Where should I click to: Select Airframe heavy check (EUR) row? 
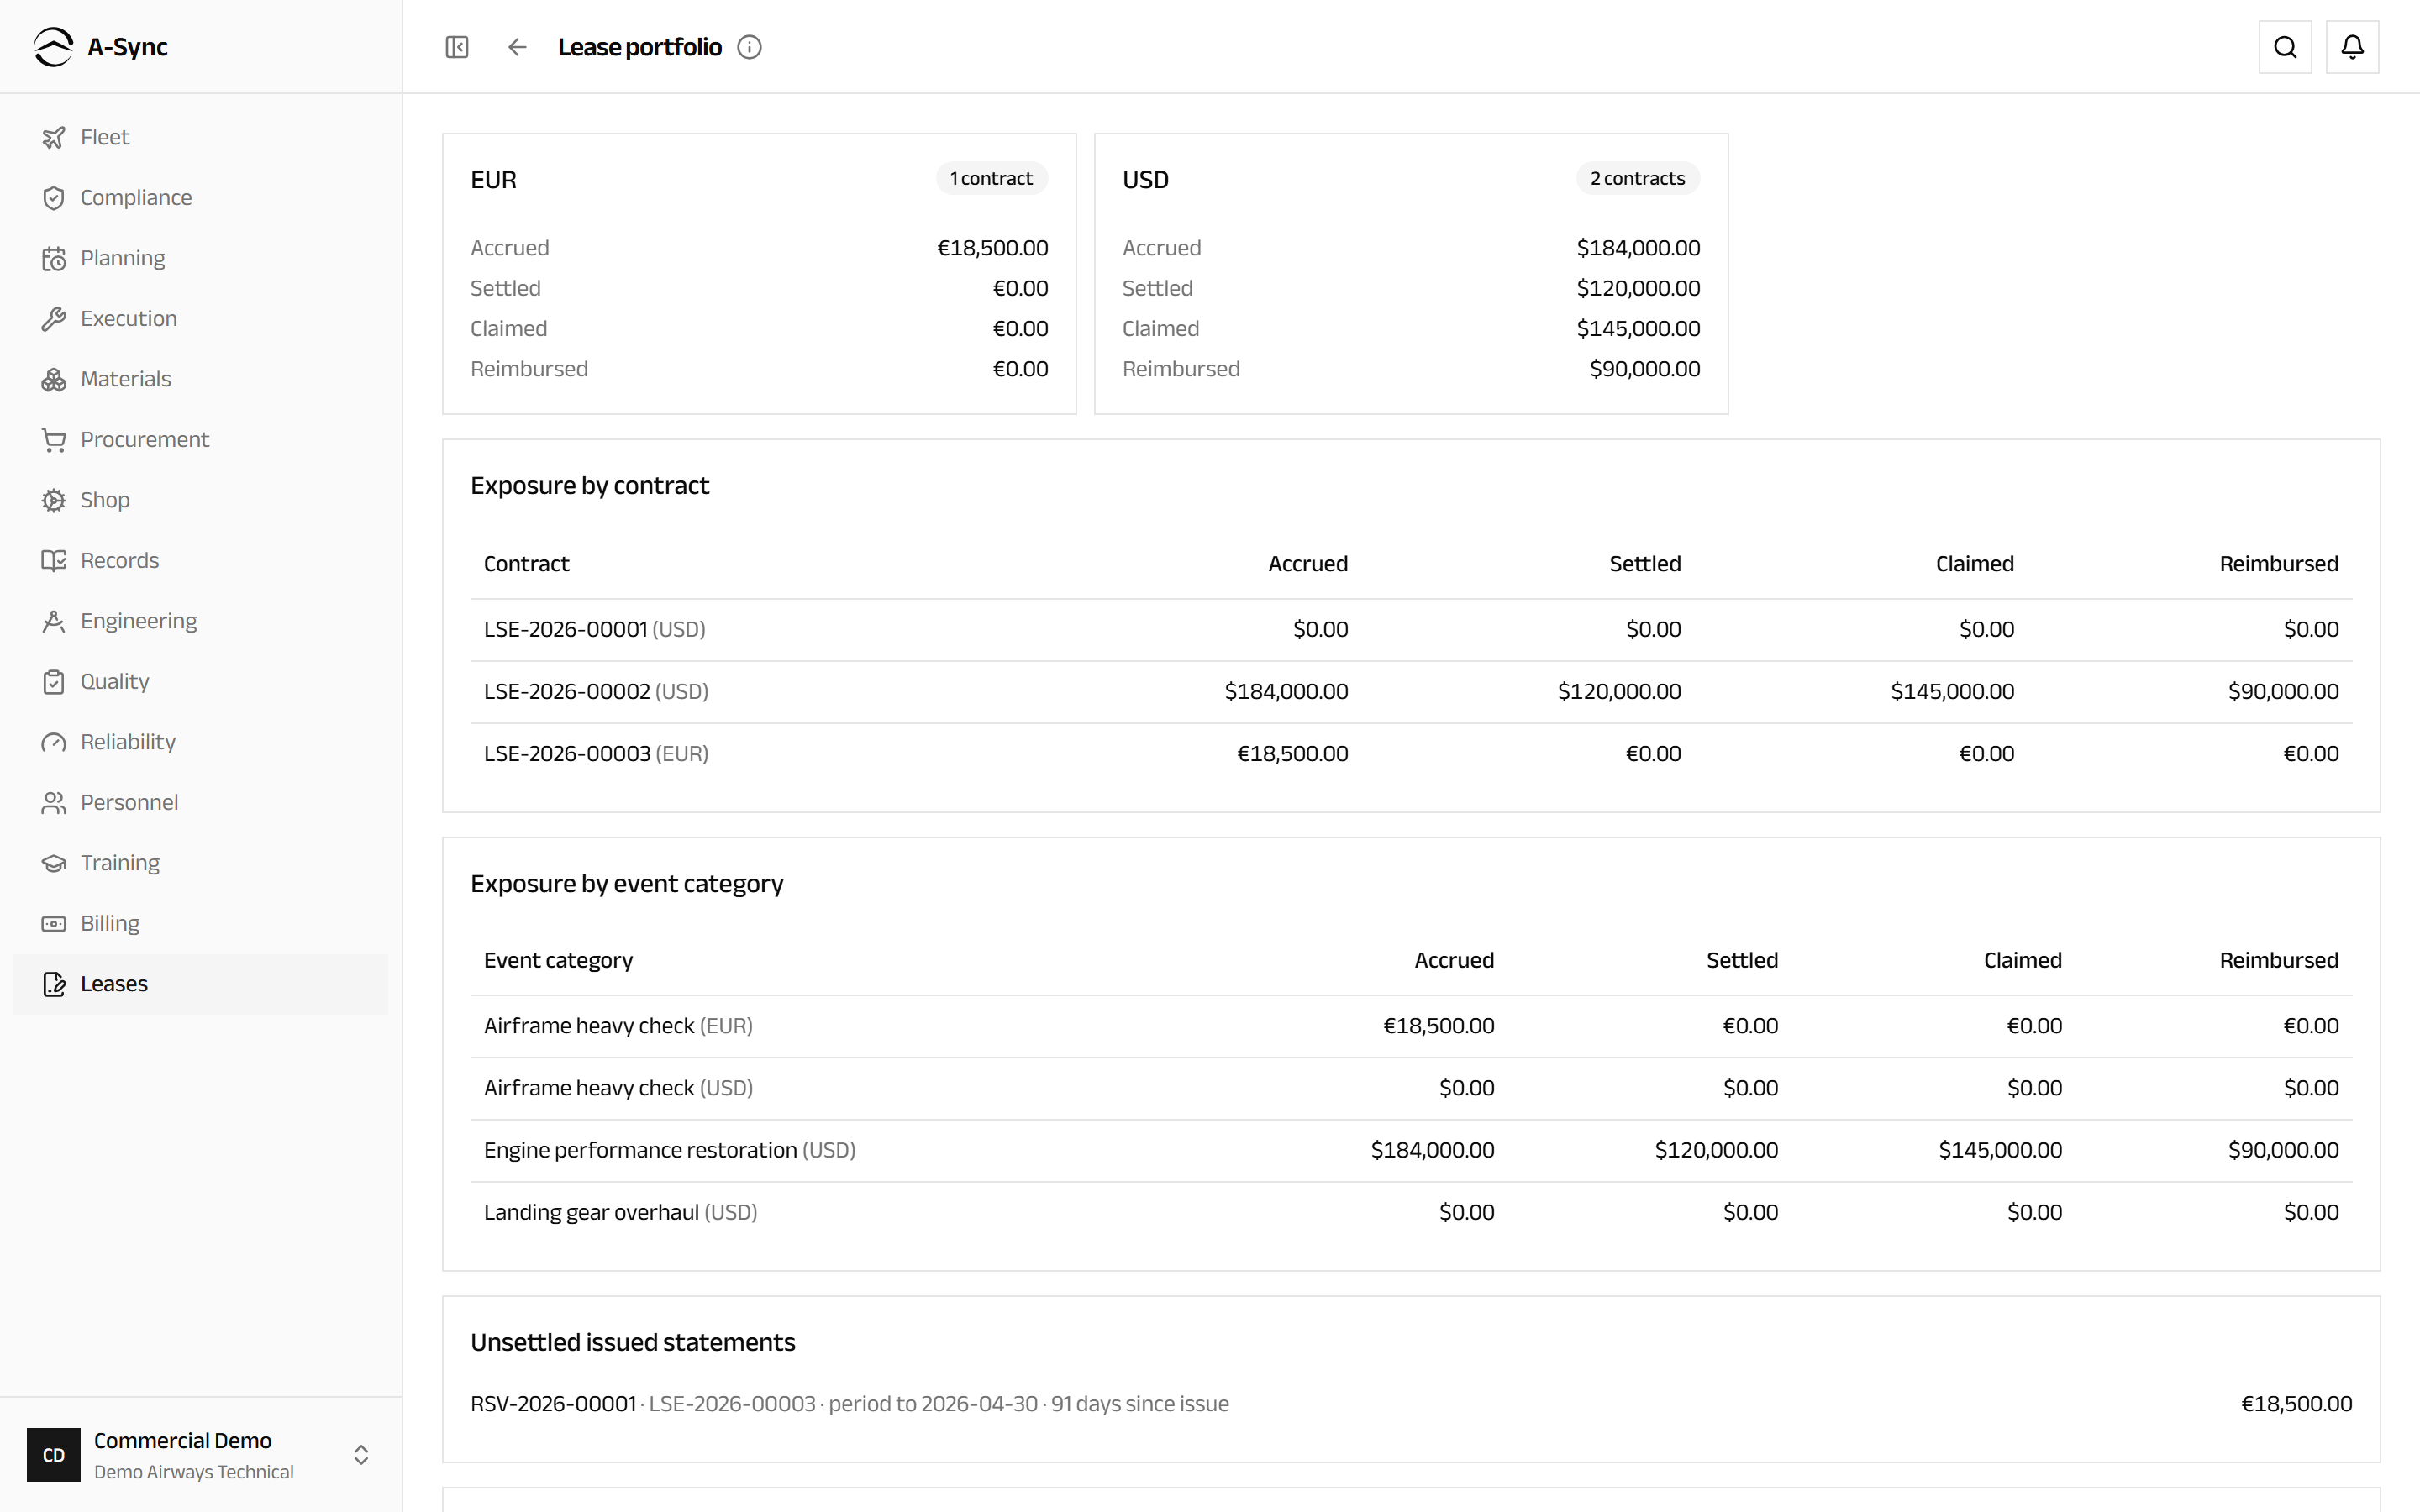coord(1411,1026)
